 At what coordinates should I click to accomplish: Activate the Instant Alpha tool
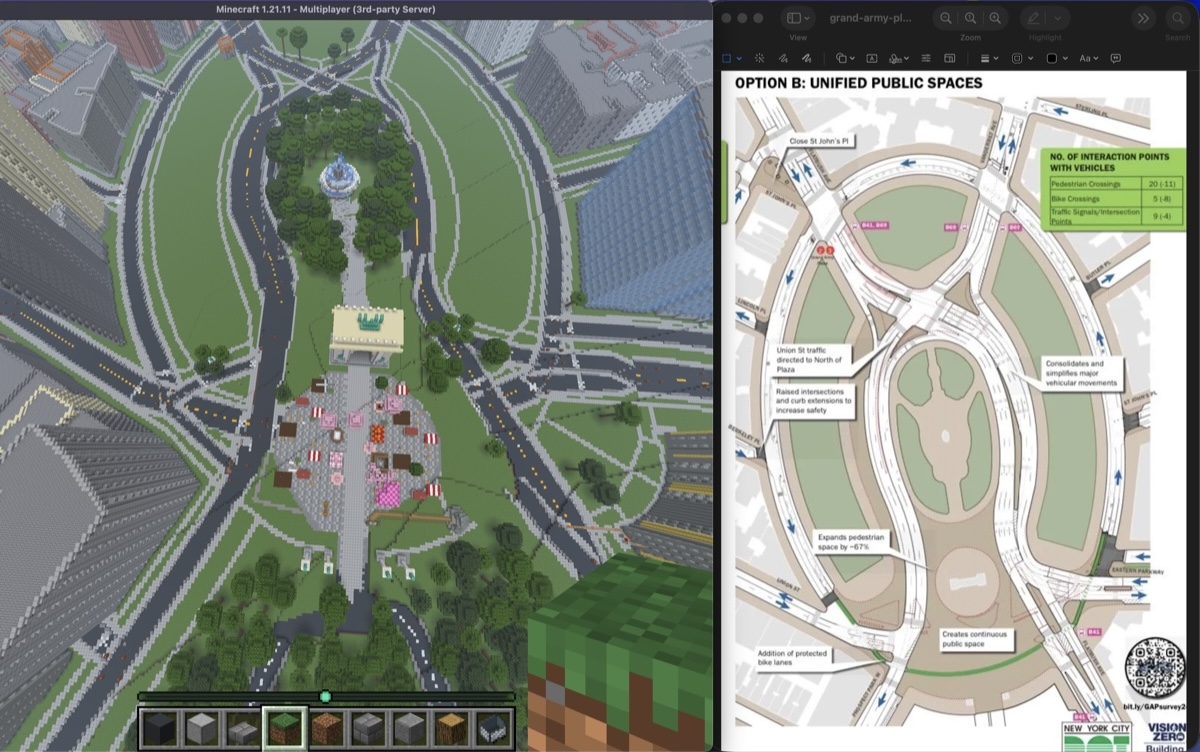pyautogui.click(x=759, y=58)
